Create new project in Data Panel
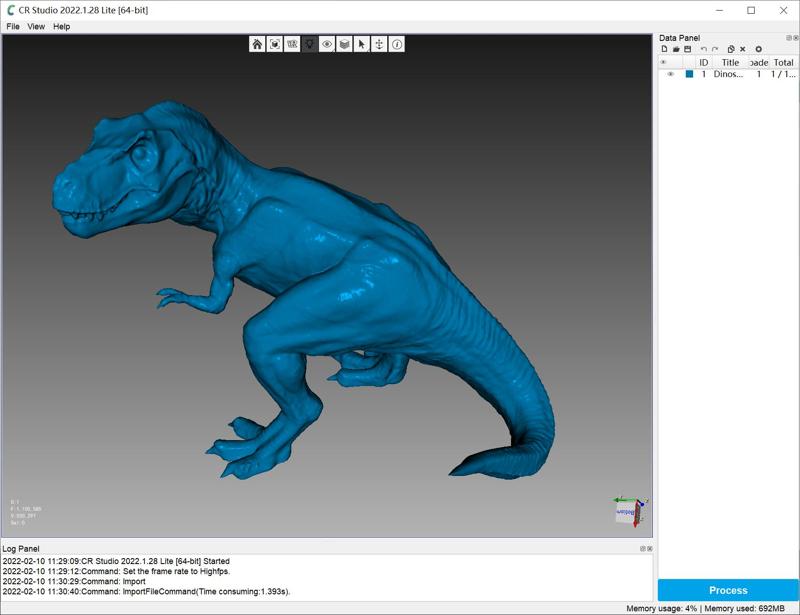This screenshot has height=615, width=800. [664, 49]
